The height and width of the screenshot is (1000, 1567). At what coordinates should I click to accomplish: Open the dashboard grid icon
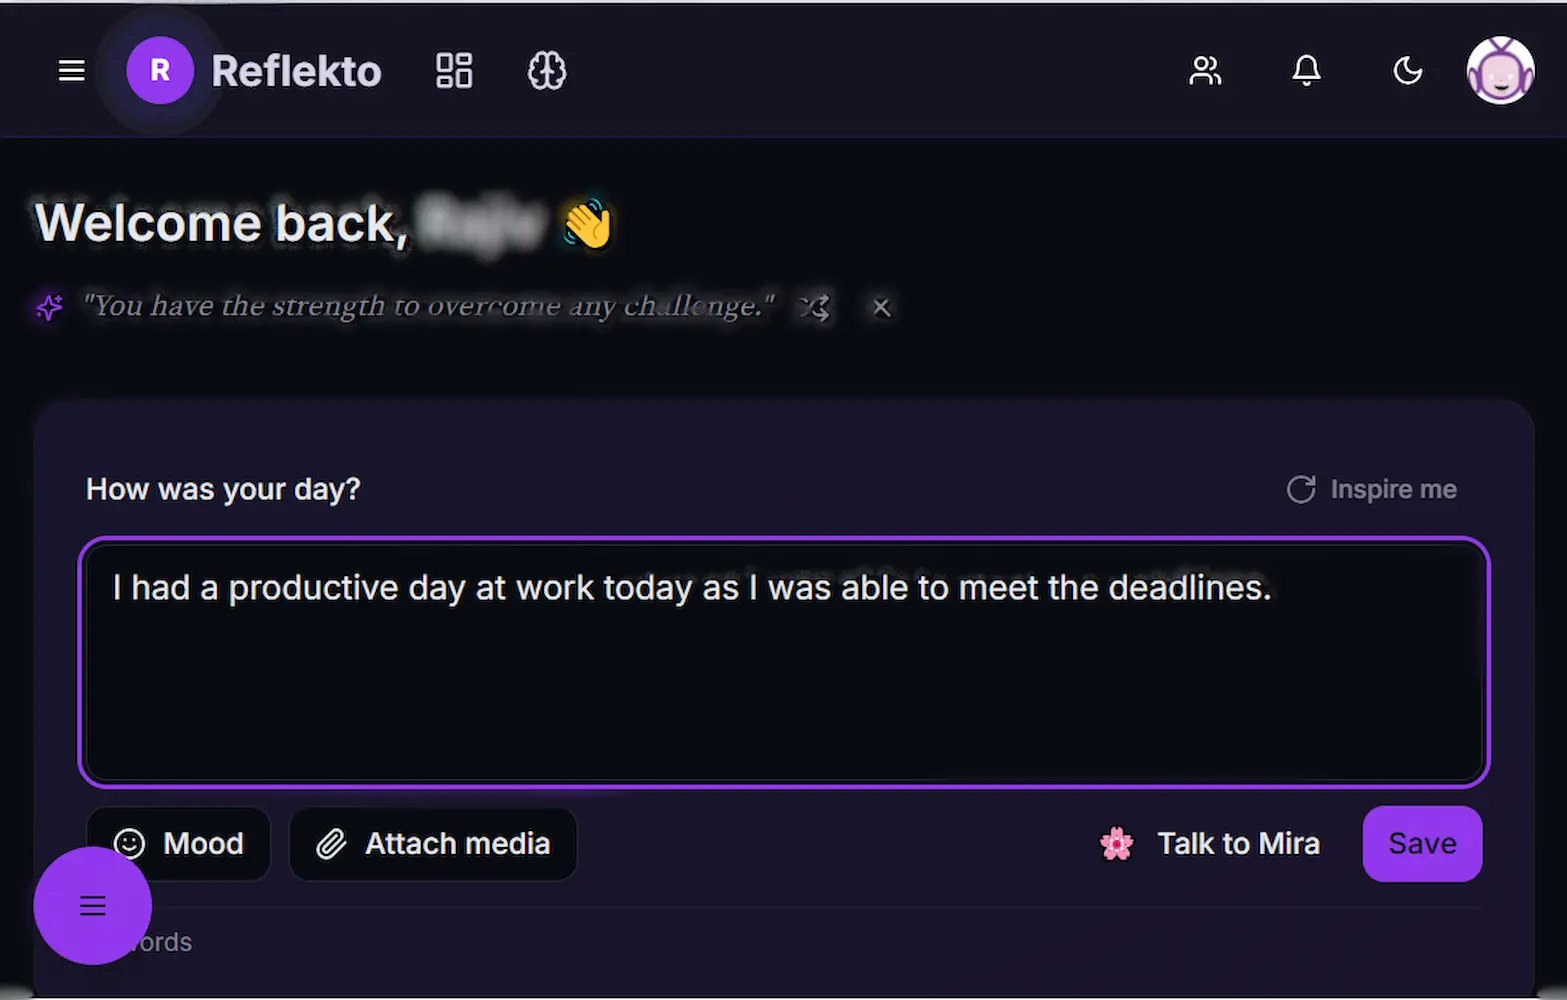click(x=453, y=70)
